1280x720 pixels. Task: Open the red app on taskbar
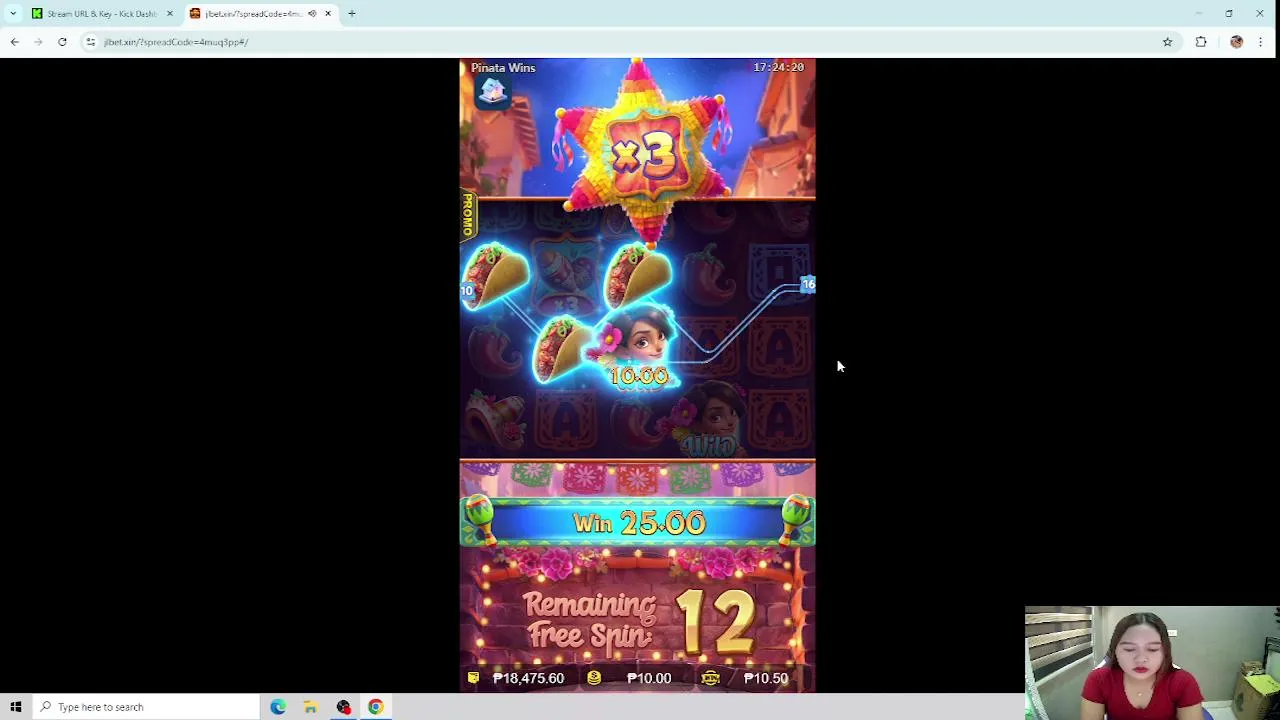(343, 707)
